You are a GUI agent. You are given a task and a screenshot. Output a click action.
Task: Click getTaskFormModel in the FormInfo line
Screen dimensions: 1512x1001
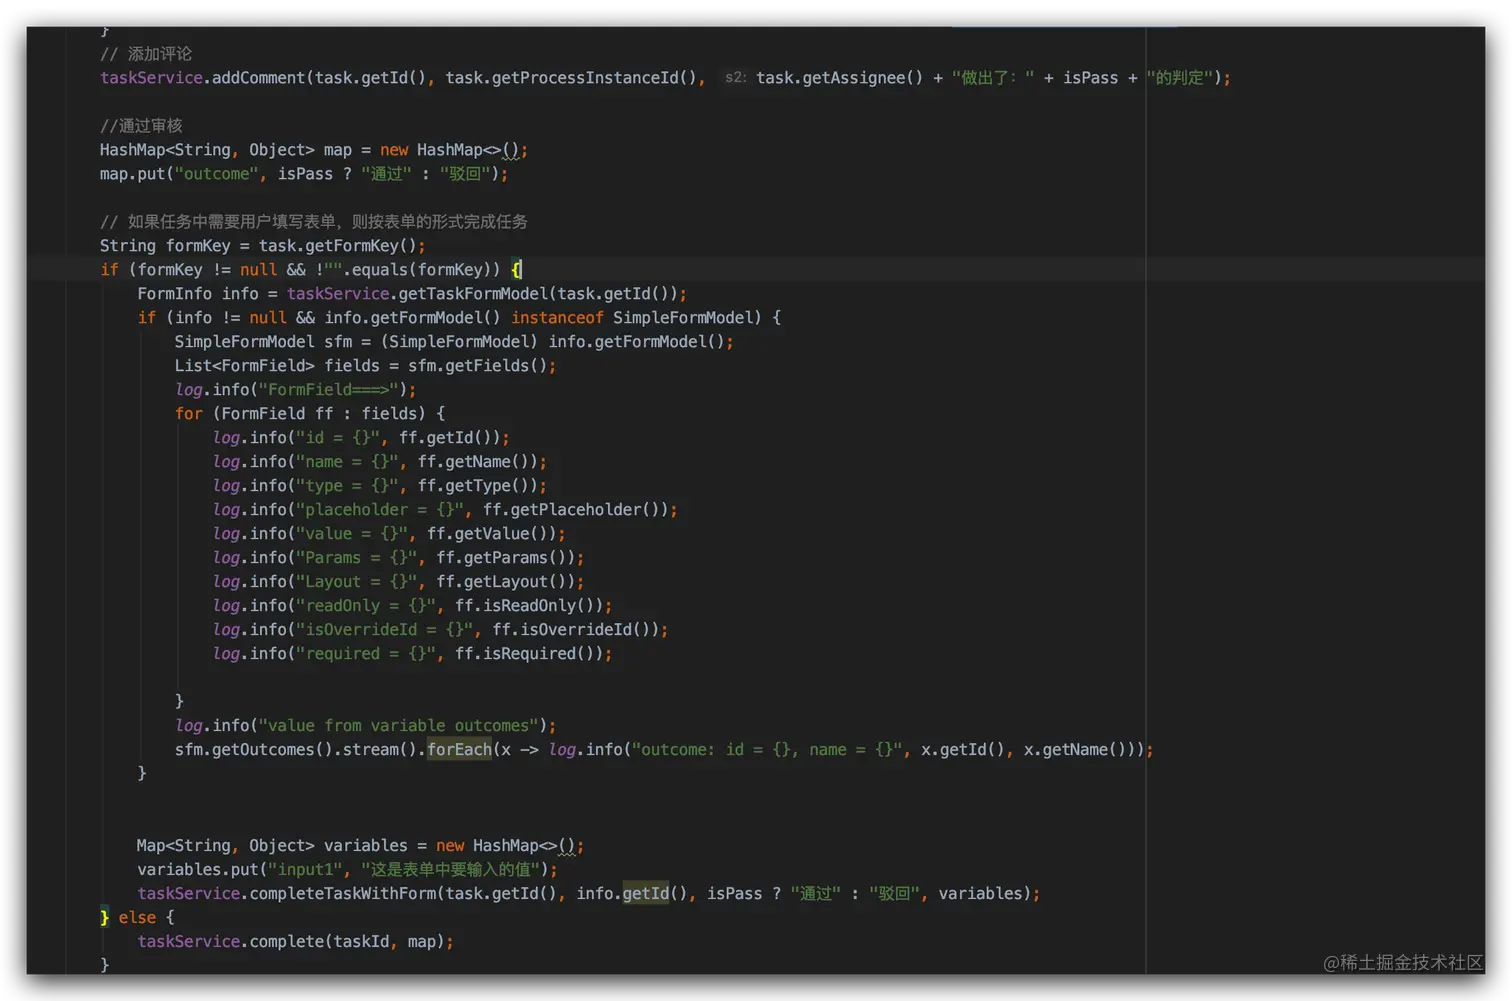point(473,294)
